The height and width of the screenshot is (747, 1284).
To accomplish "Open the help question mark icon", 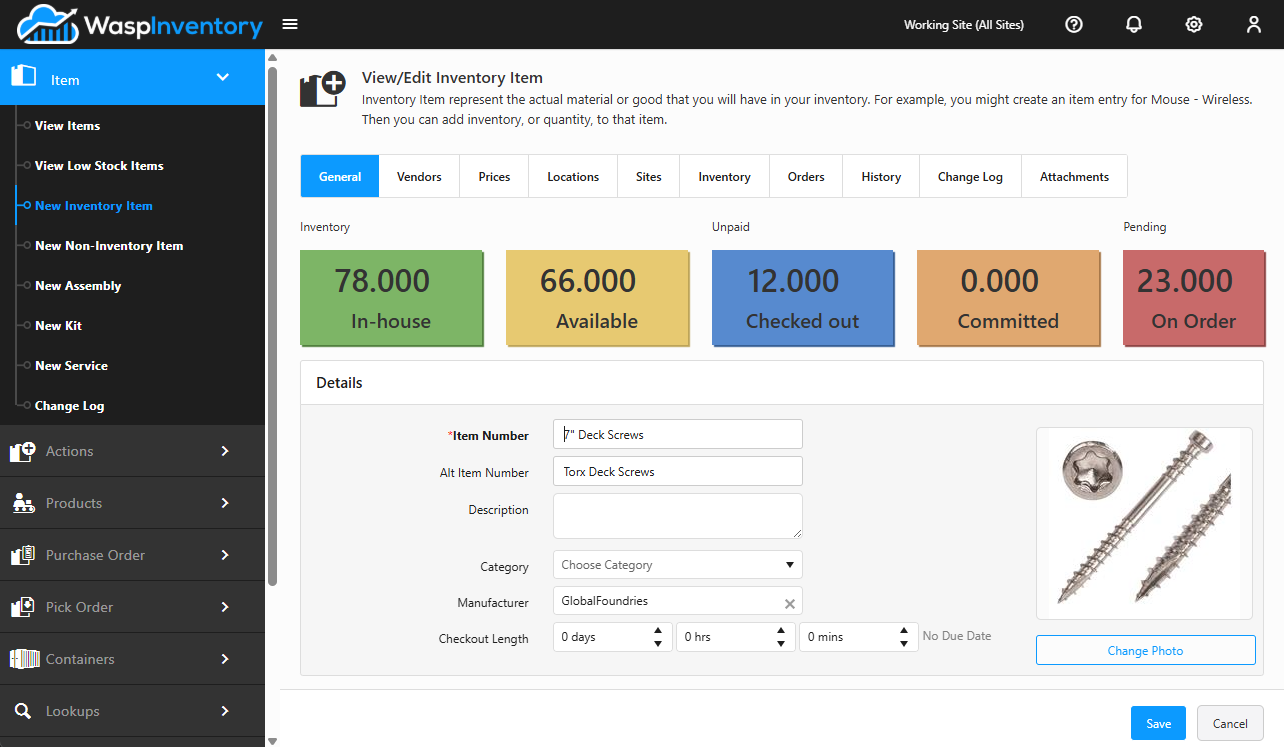I will click(1074, 24).
